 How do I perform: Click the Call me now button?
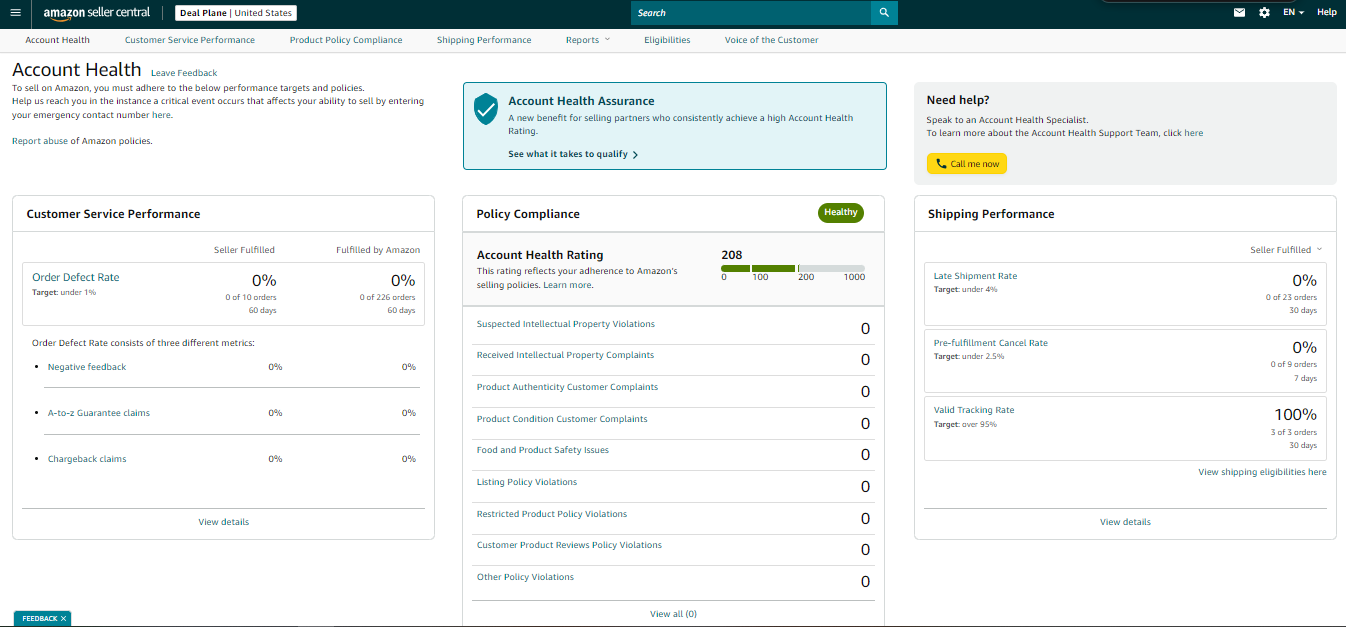[967, 164]
